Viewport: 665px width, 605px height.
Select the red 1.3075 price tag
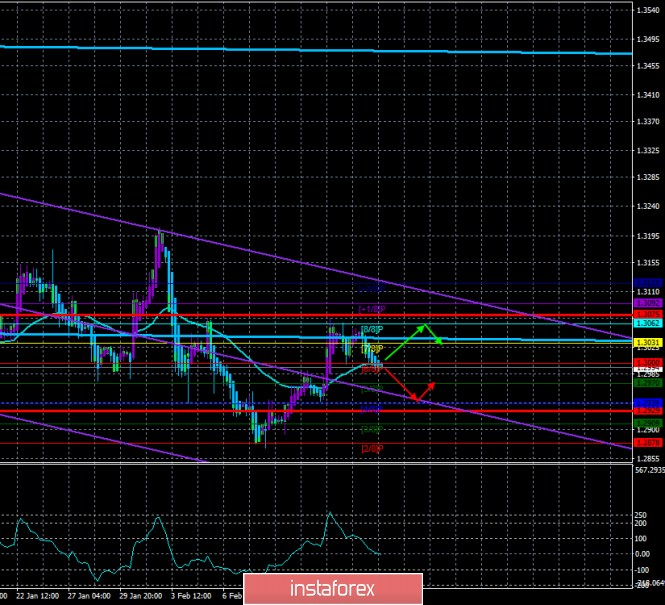tap(648, 314)
